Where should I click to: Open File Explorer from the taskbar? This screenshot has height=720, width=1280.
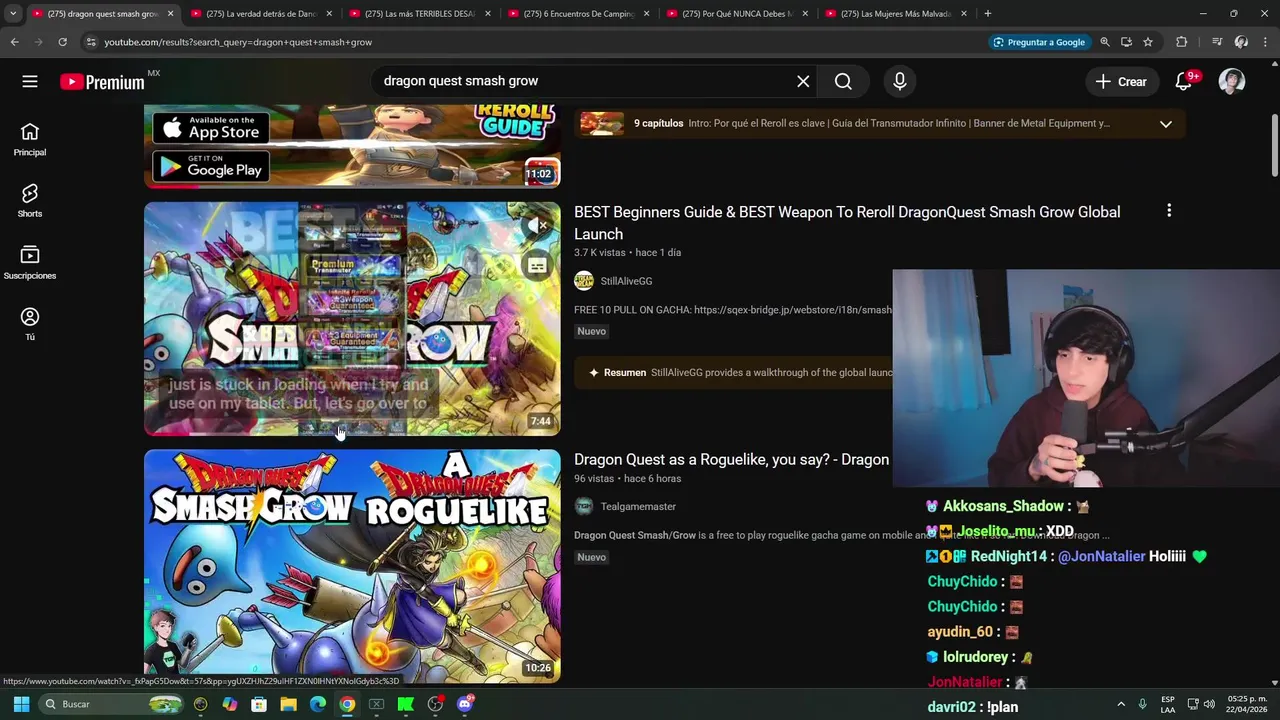[288, 704]
